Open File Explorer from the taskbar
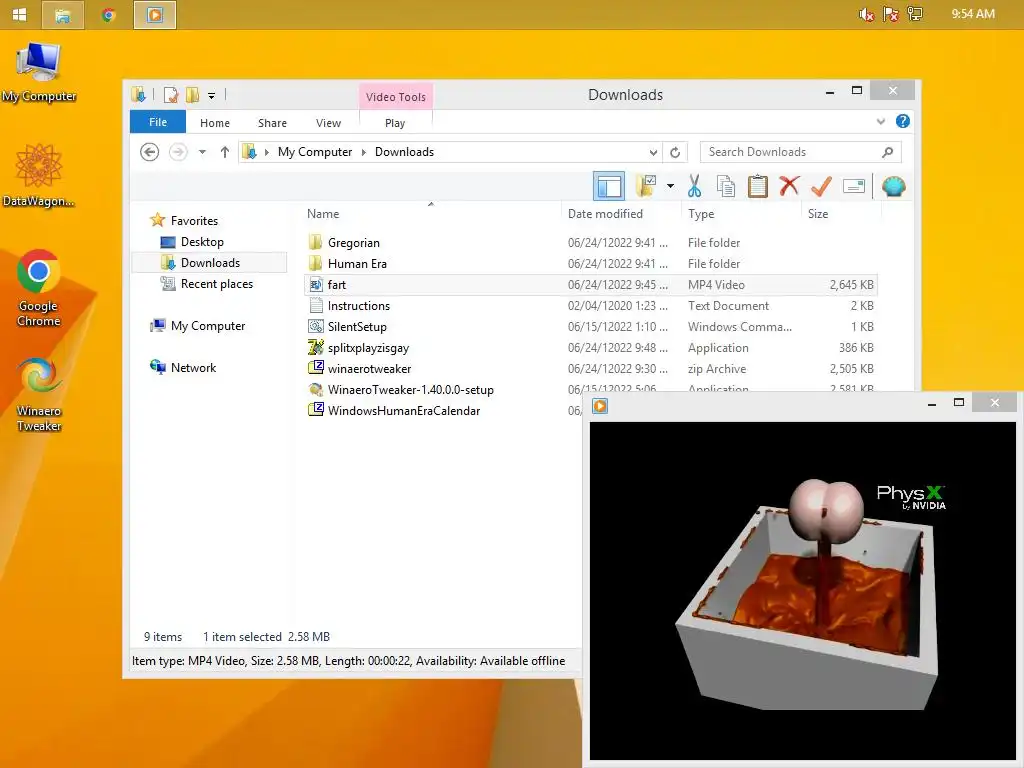1024x768 pixels. tap(63, 15)
